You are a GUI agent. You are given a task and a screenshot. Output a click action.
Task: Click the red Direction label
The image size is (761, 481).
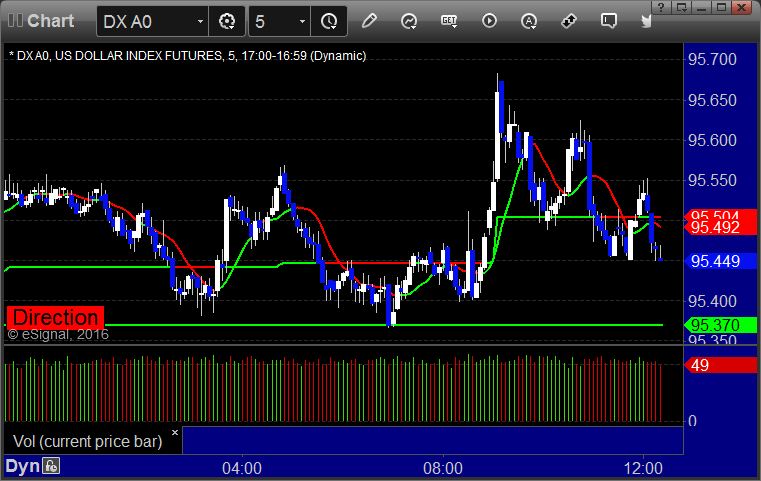[x=55, y=317]
